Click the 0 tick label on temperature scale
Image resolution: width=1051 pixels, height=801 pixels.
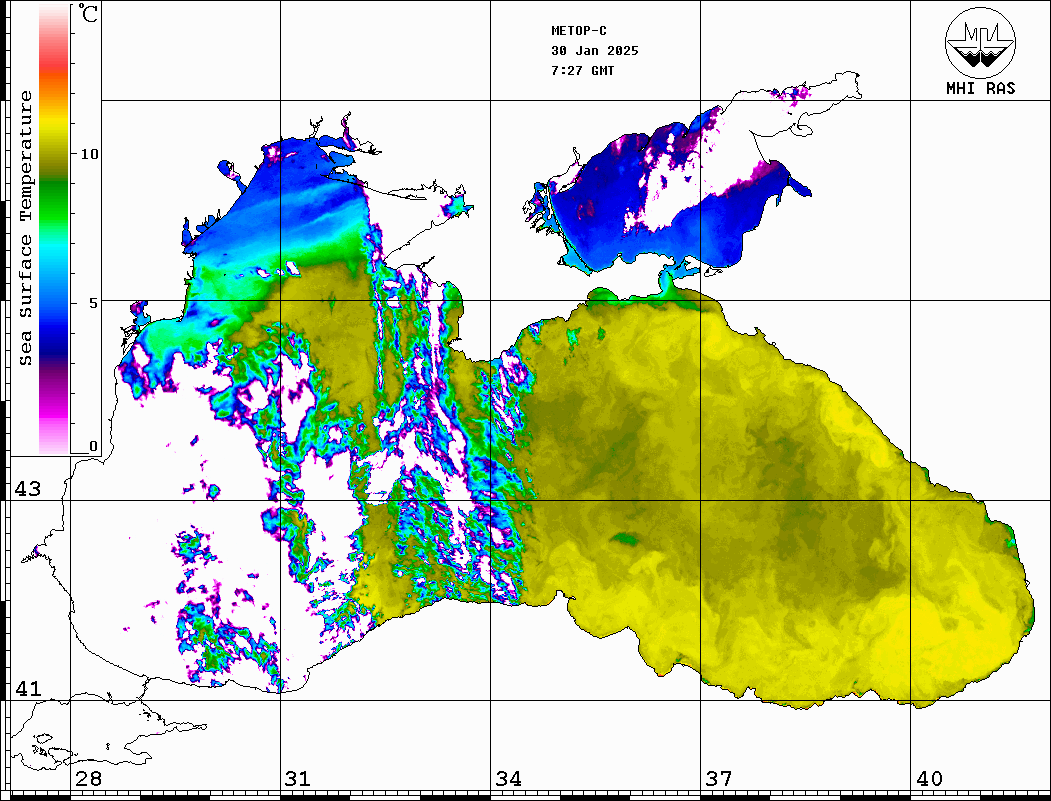click(94, 446)
